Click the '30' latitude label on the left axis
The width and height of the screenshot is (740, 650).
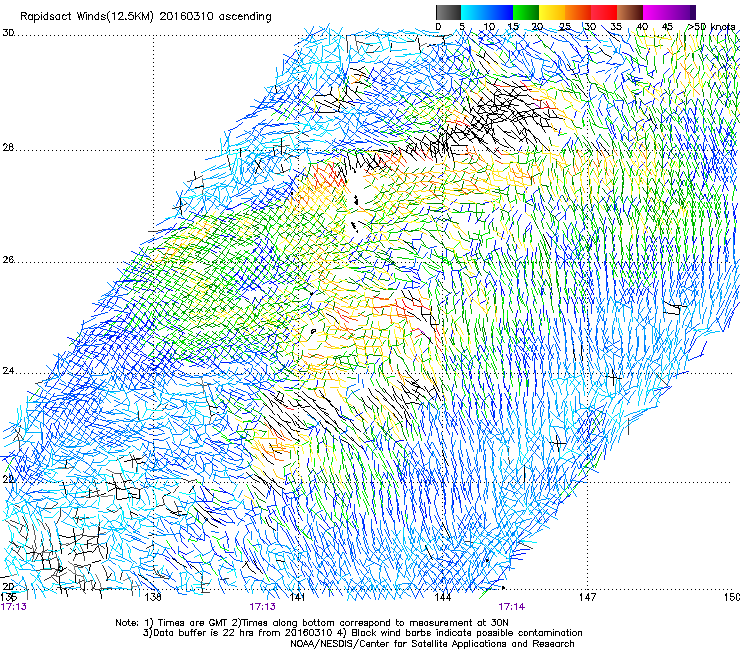point(8,33)
